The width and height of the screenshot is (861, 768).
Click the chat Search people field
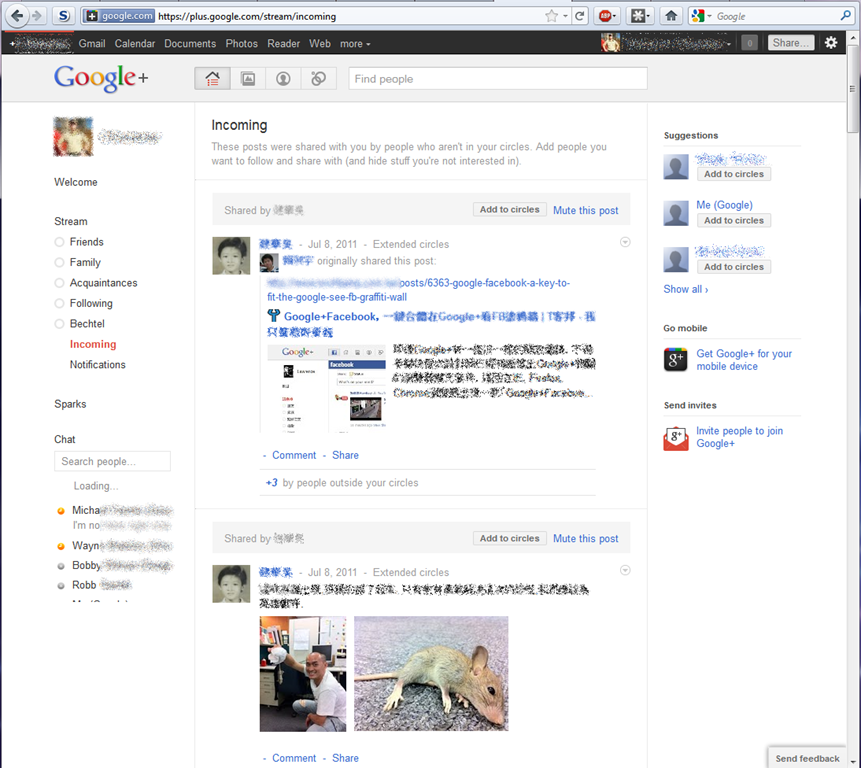112,461
